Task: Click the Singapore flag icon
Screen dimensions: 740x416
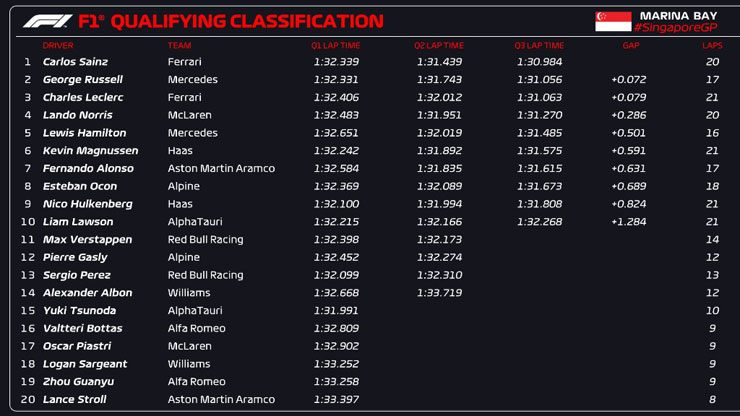Action: tap(613, 21)
